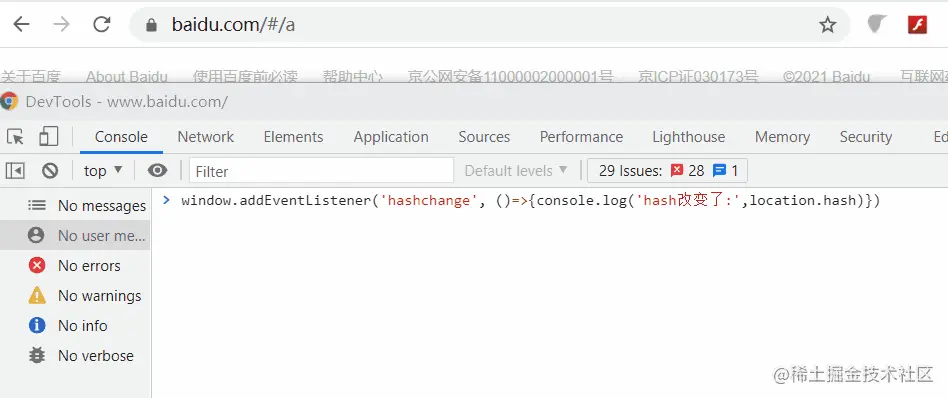Screen dimensions: 948x398
Task: Create live expression with eye icon
Action: tap(157, 171)
